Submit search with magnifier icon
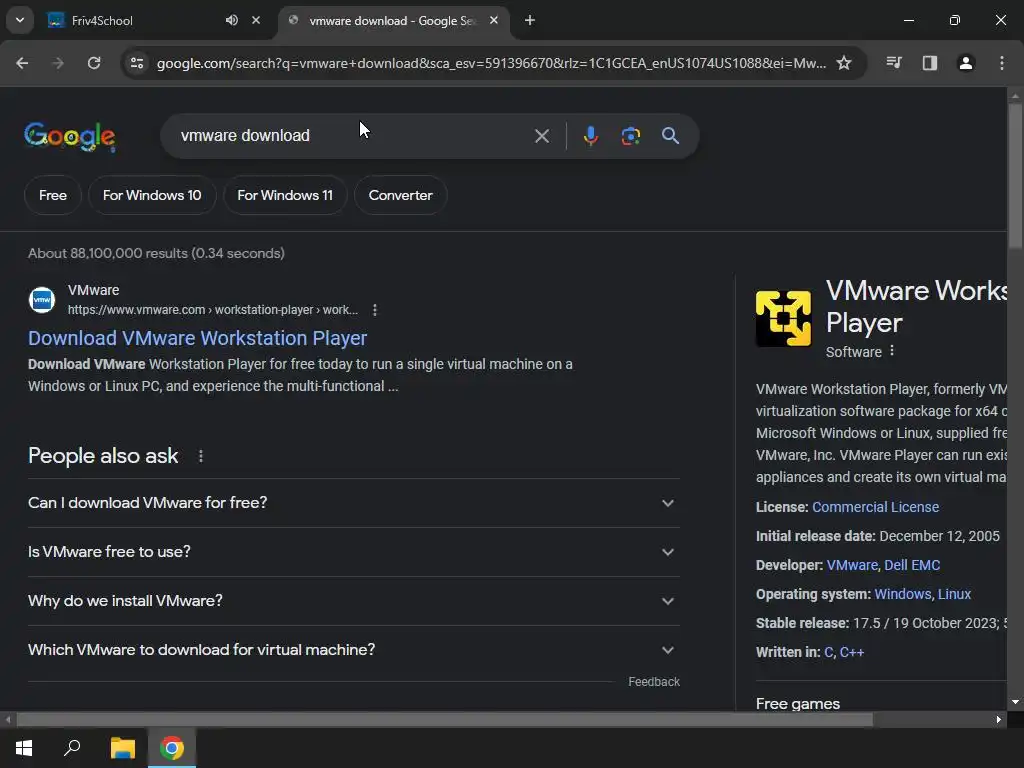 tap(671, 136)
